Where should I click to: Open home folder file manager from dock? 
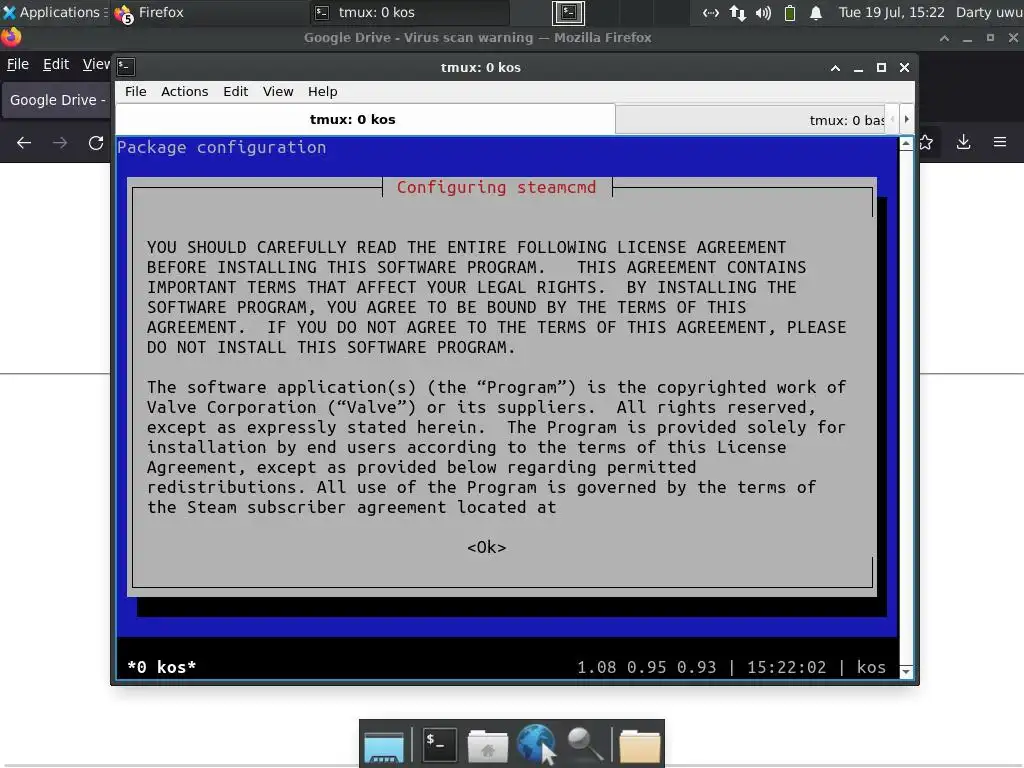point(487,745)
